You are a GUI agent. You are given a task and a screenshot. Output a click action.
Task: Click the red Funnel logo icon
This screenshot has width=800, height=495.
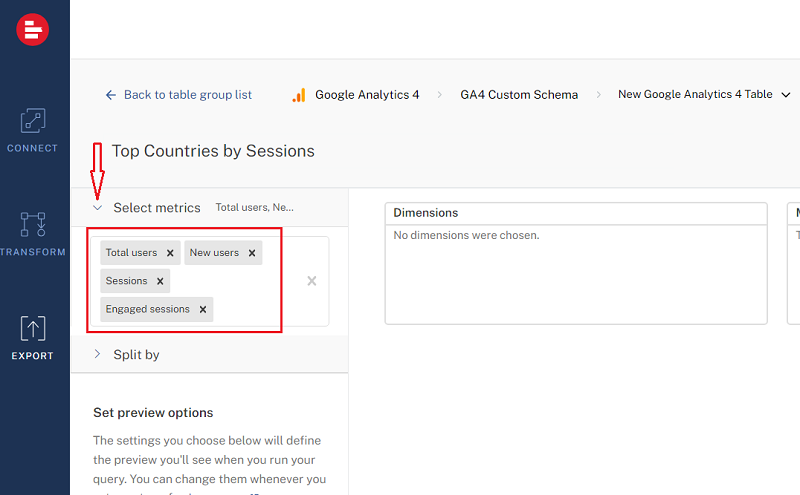(33, 30)
